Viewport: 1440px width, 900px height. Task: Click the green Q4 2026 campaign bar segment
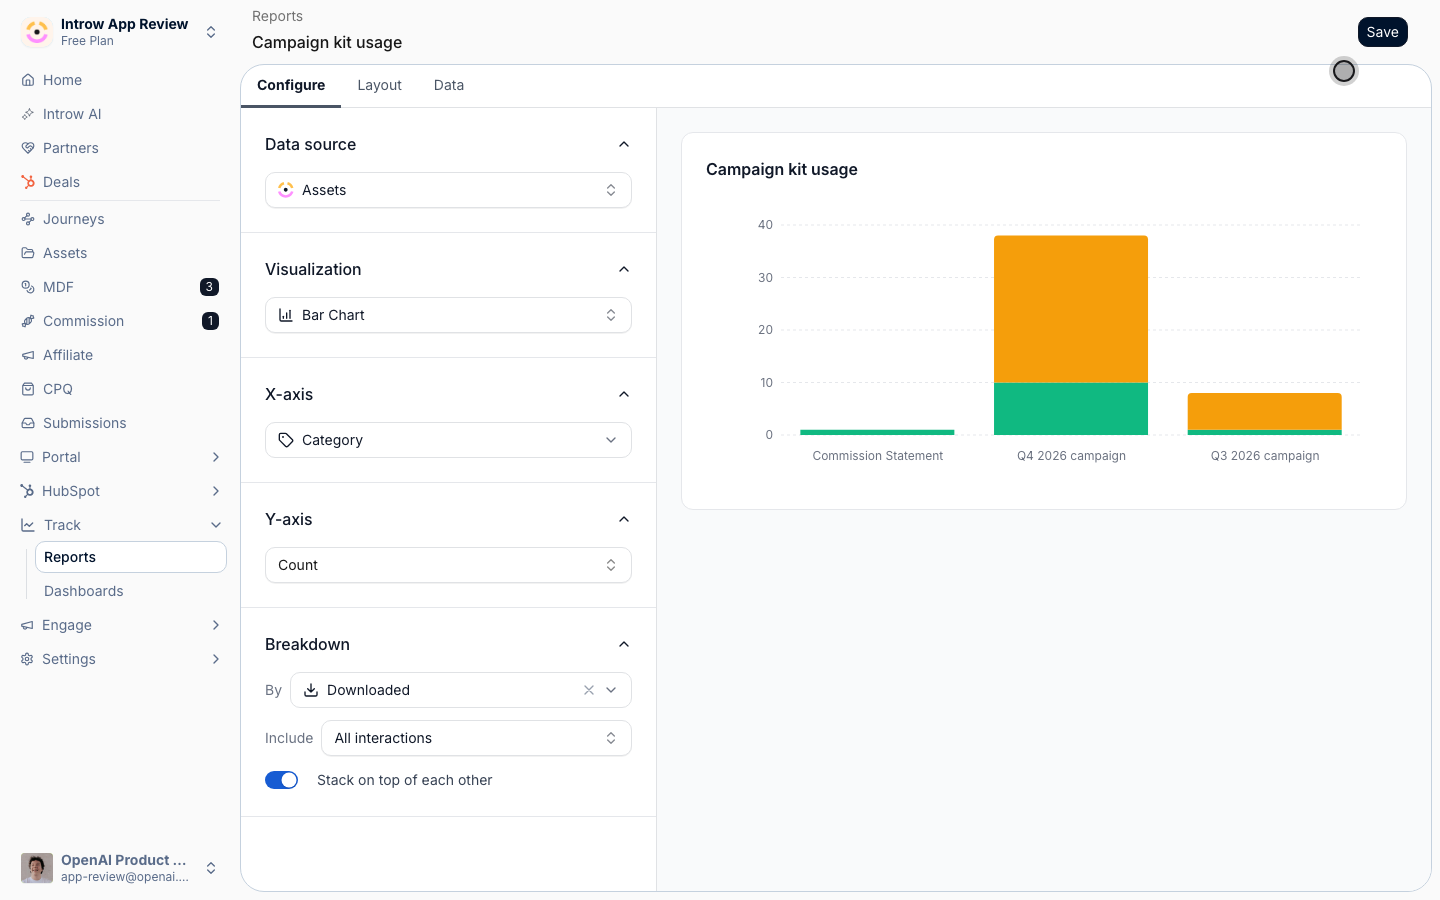[1071, 409]
